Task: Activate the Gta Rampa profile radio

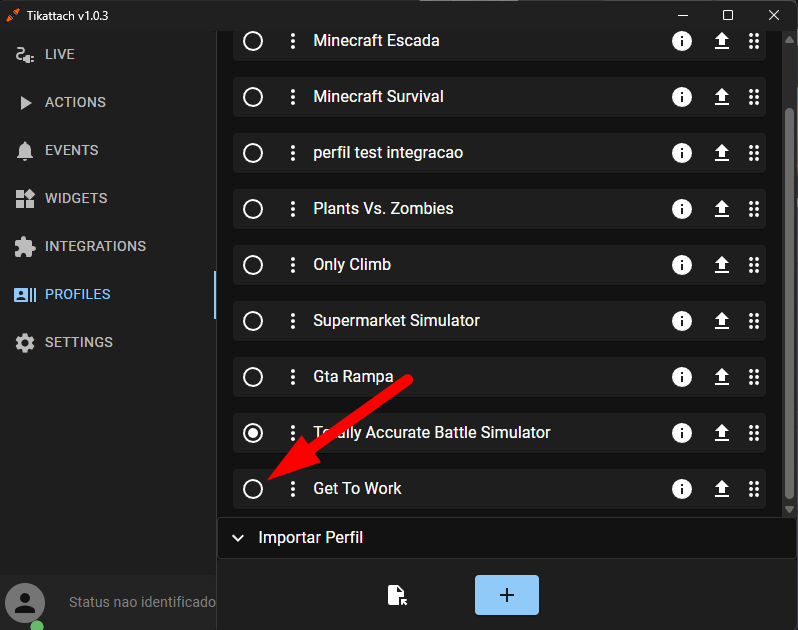Action: [252, 377]
